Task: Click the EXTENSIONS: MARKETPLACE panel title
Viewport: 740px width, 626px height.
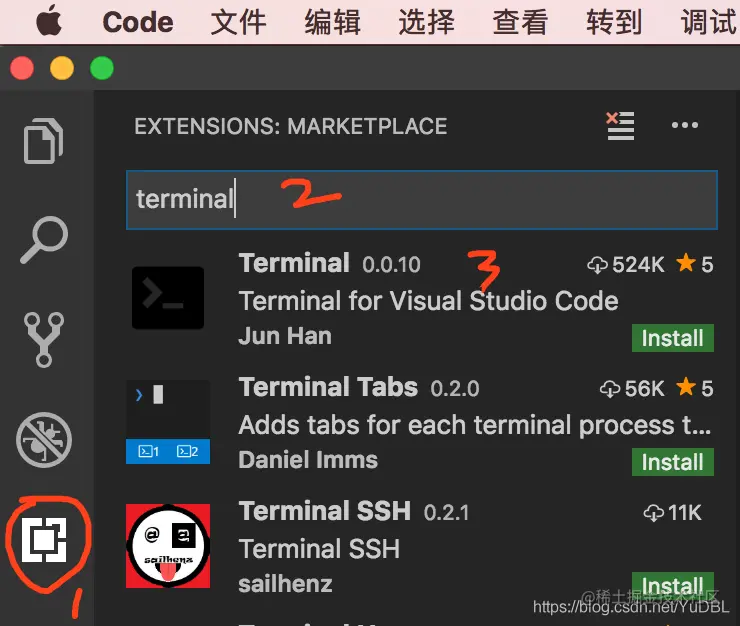Action: pyautogui.click(x=291, y=126)
